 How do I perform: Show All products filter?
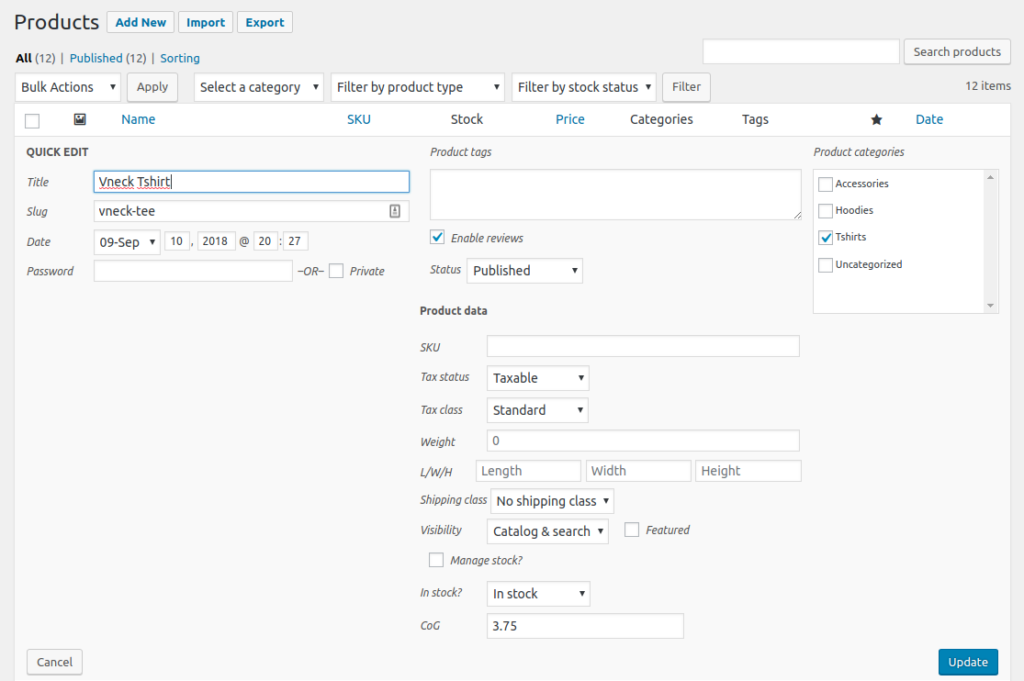coord(24,58)
